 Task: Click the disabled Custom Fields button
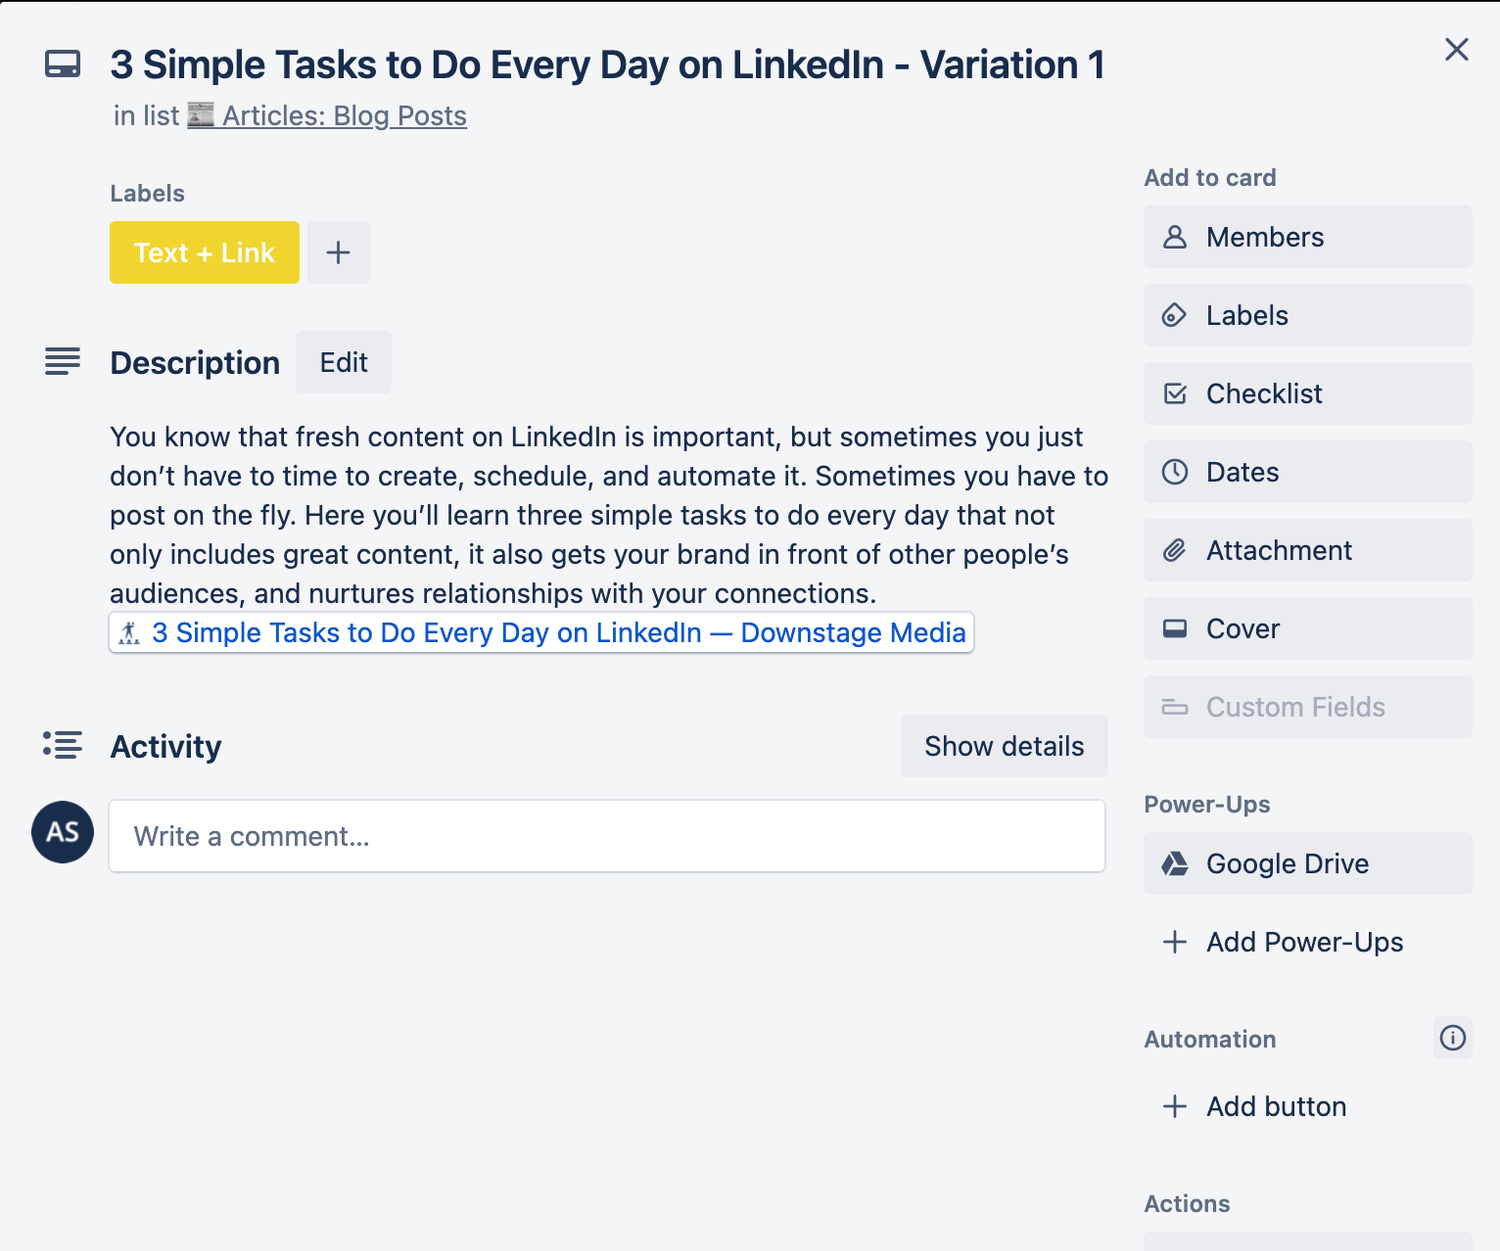(x=1308, y=707)
